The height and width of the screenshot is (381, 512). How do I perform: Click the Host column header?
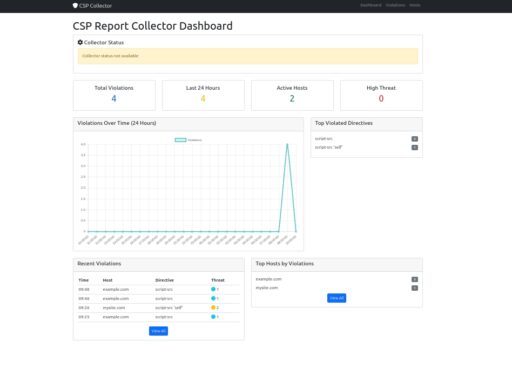(107, 280)
